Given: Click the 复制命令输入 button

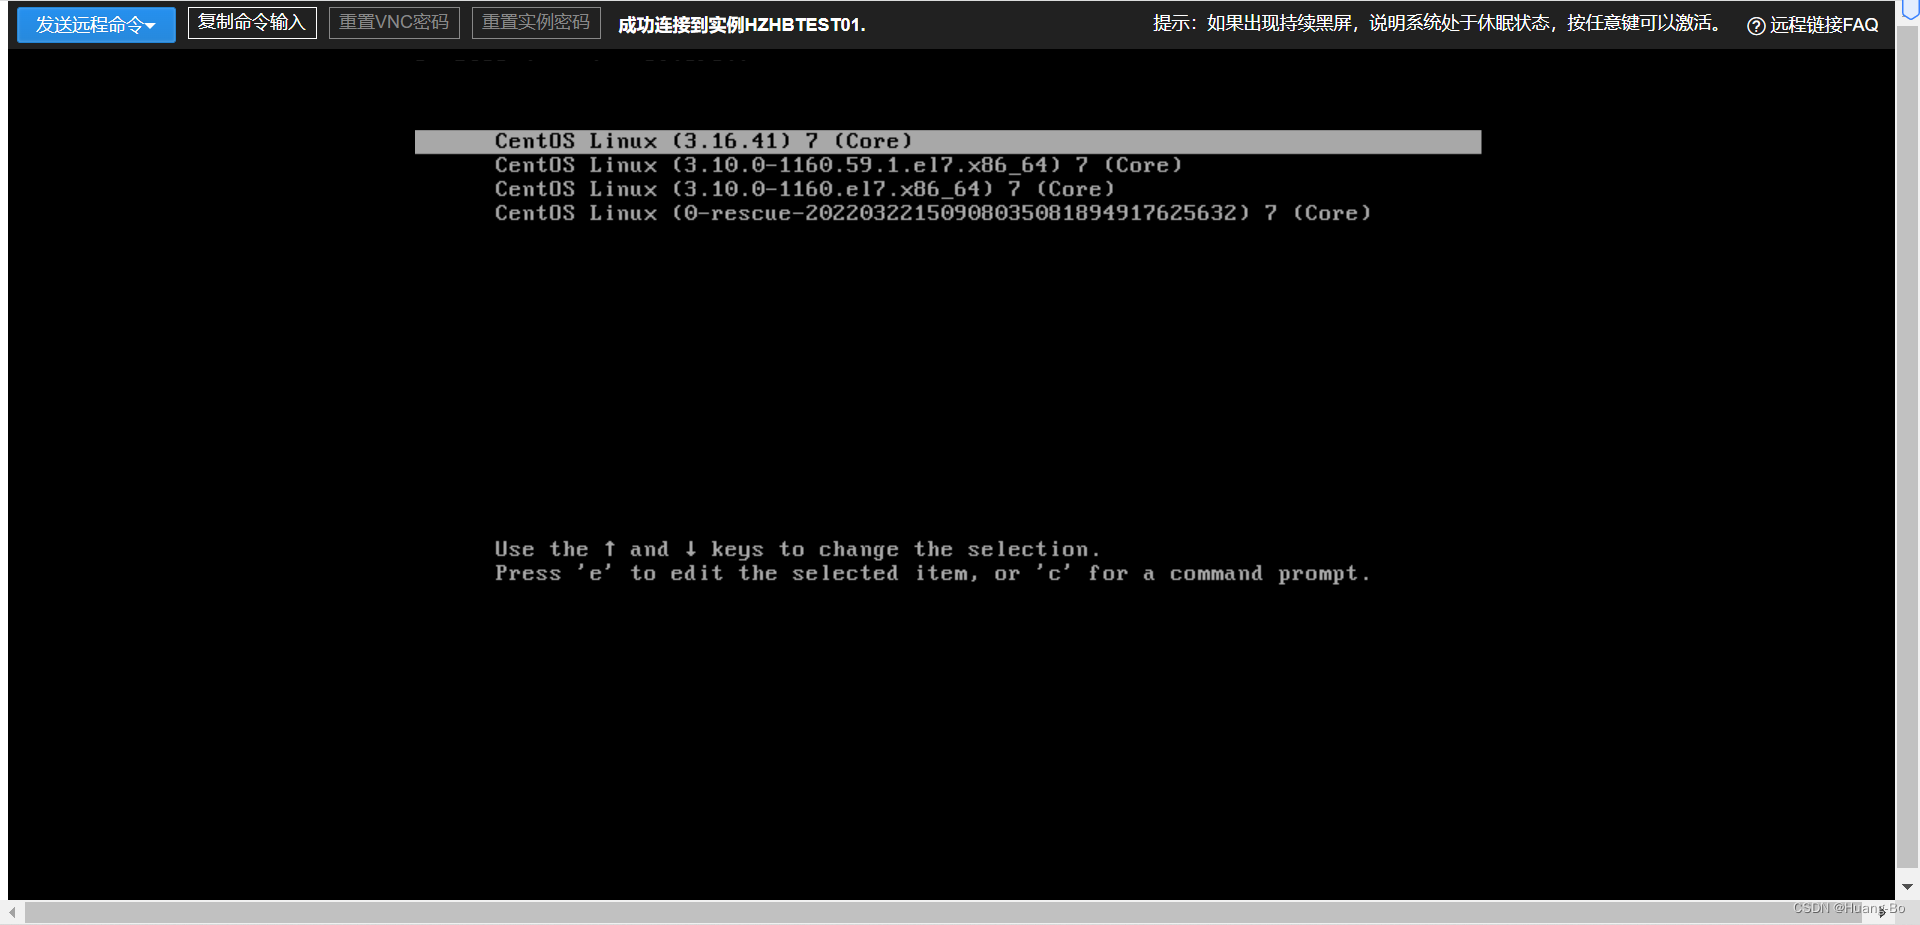Looking at the screenshot, I should [252, 22].
